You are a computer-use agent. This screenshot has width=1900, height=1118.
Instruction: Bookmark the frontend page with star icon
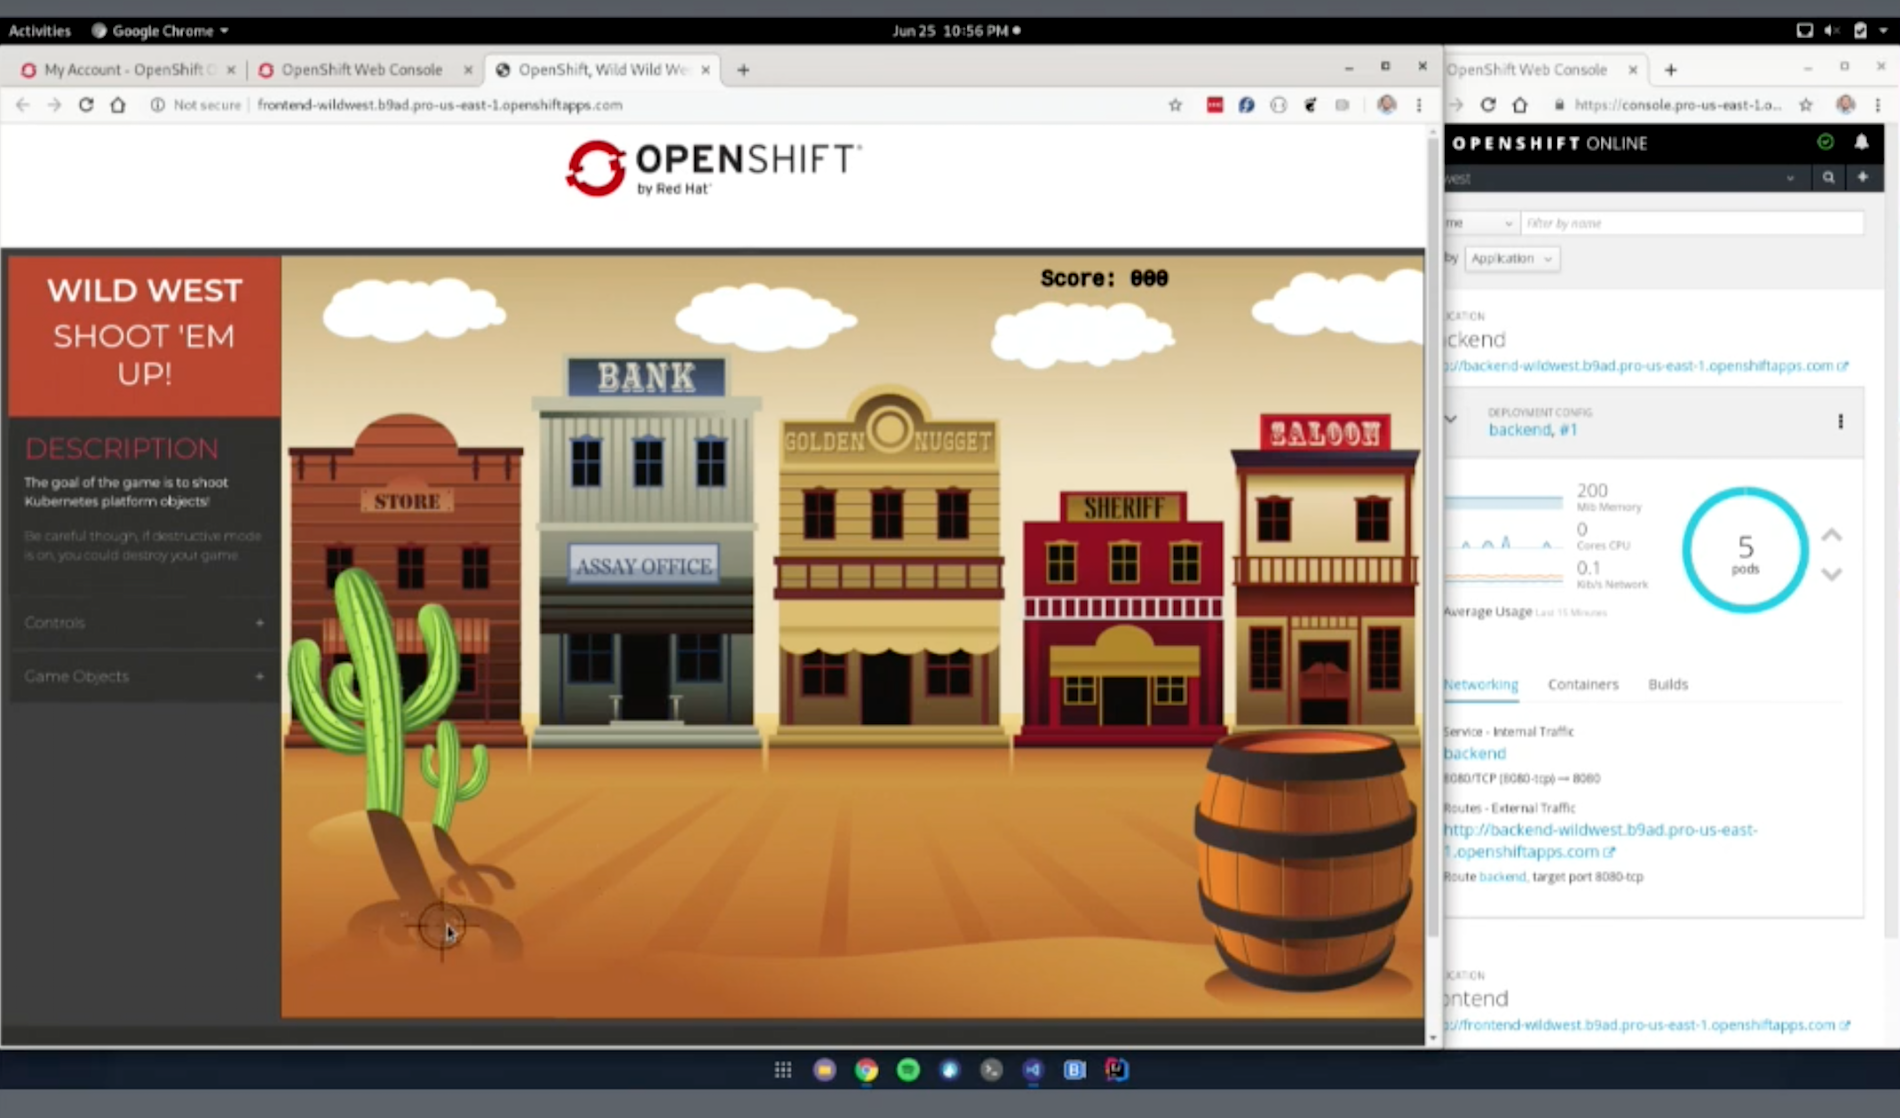1175,105
